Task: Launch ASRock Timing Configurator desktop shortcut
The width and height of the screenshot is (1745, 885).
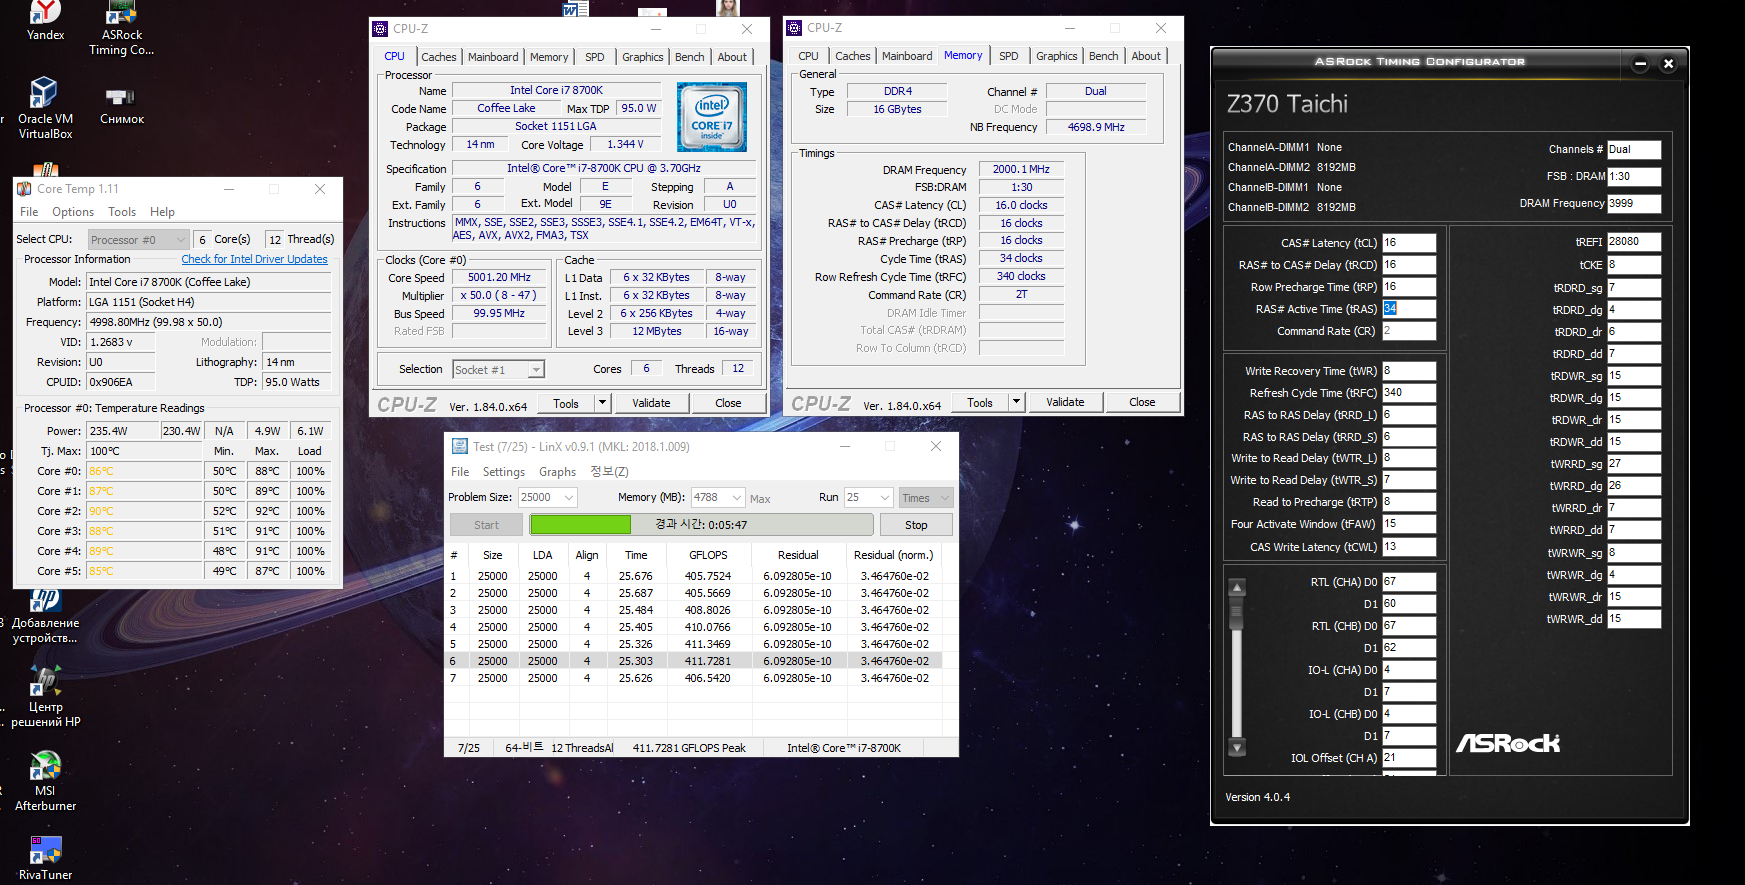Action: pos(121,28)
